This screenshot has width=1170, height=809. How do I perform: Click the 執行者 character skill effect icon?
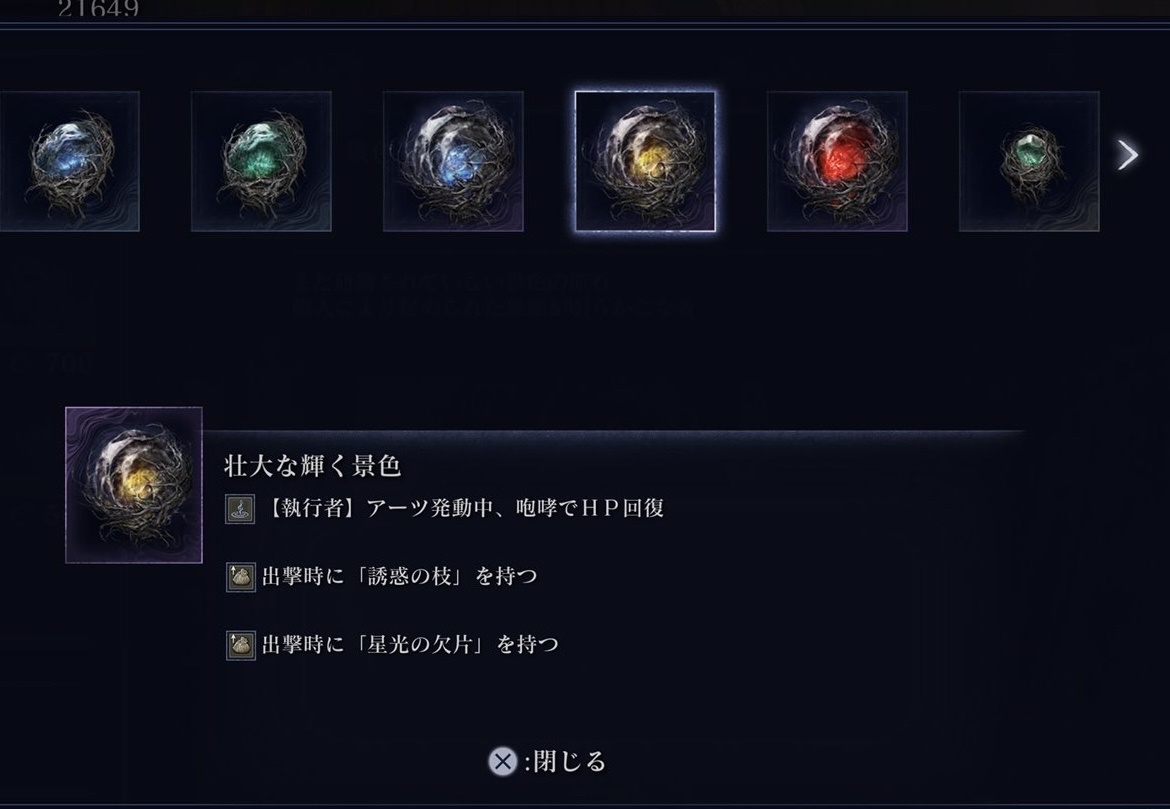(x=240, y=509)
